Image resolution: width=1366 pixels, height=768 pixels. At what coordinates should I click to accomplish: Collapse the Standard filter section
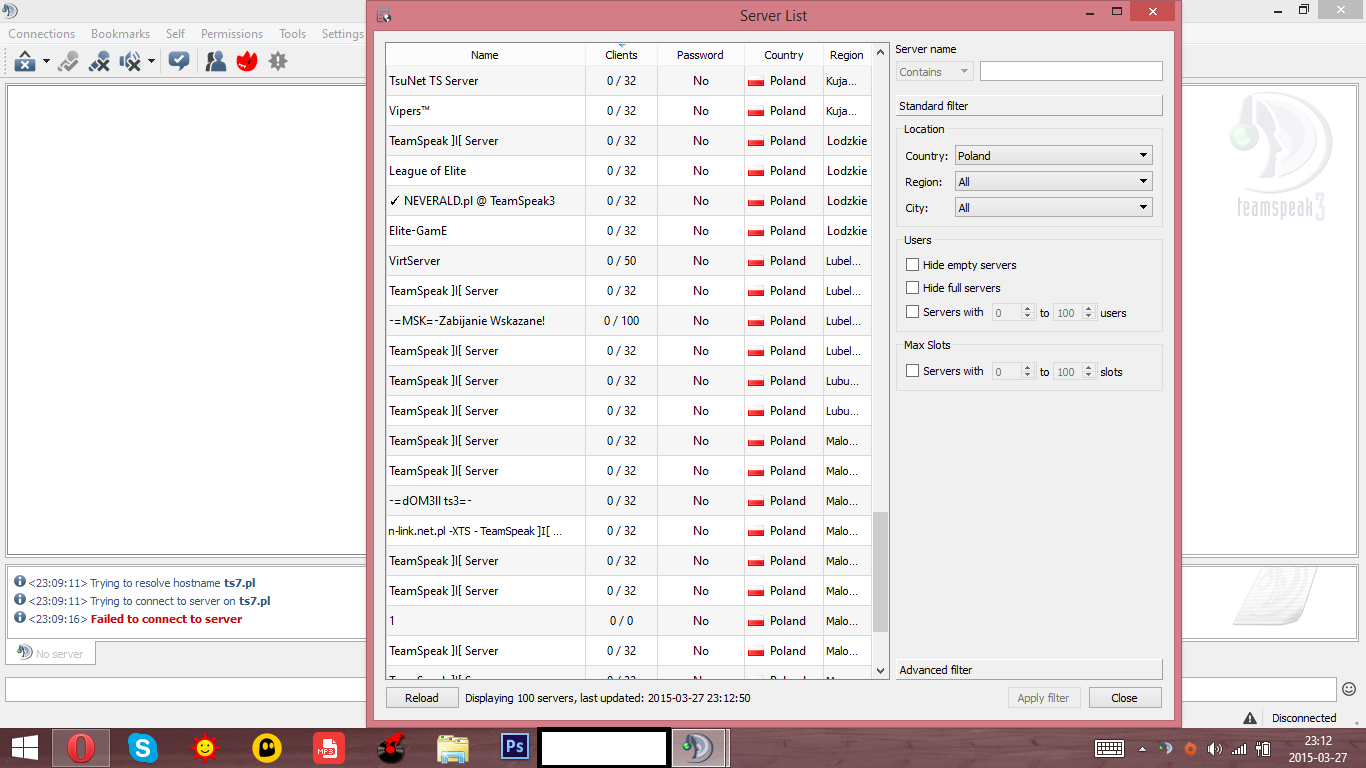tap(1029, 106)
